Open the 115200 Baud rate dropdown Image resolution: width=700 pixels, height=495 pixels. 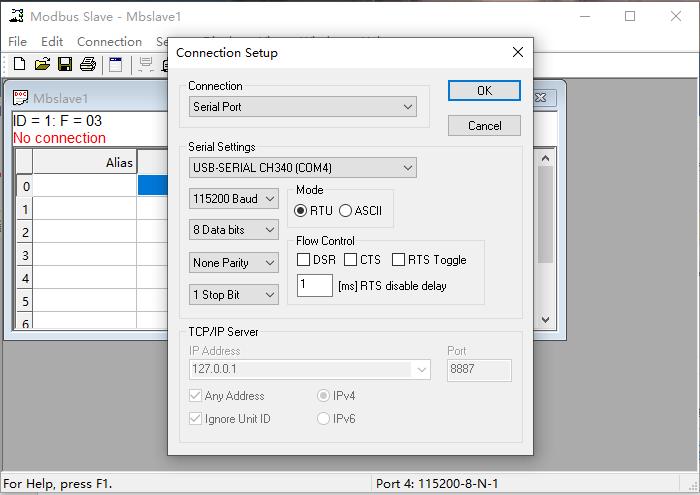[234, 199]
